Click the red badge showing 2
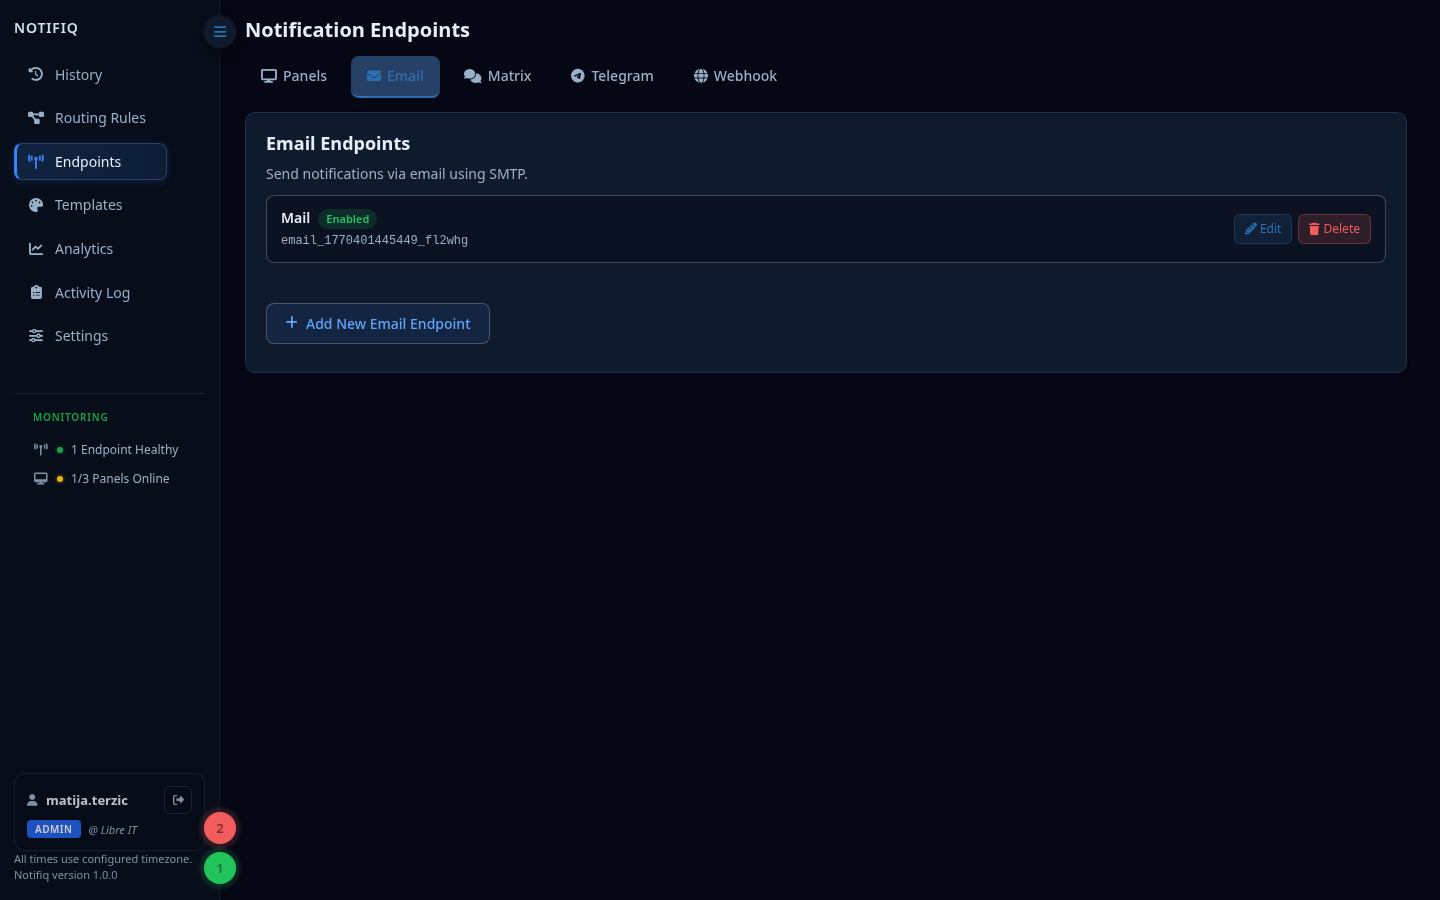Viewport: 1440px width, 900px height. click(220, 828)
